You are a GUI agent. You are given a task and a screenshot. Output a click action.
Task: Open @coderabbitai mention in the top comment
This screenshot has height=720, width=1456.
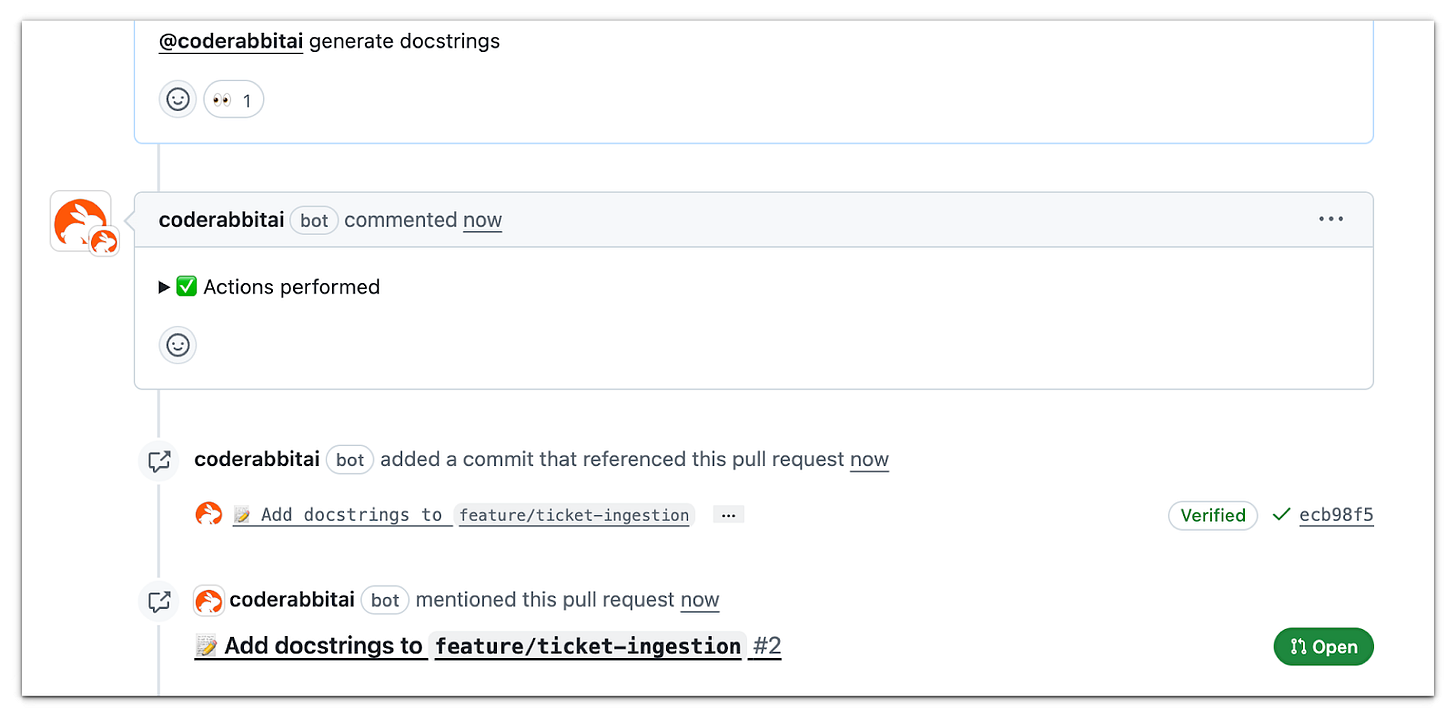(x=231, y=42)
